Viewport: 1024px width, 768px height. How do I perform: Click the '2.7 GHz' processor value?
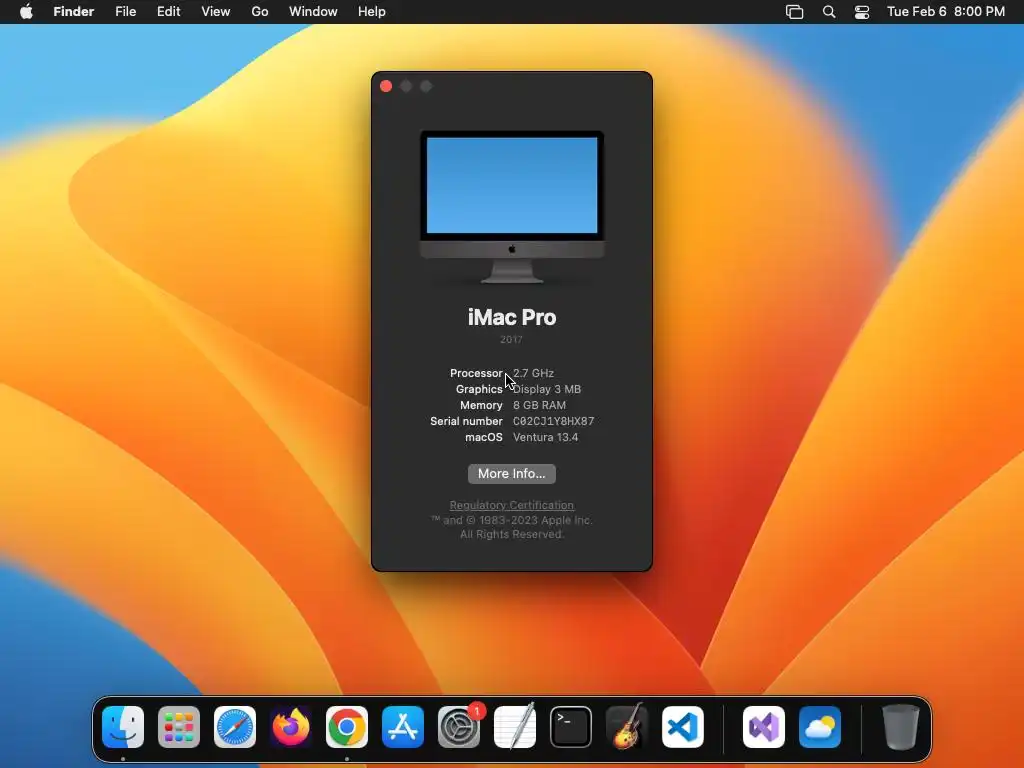click(x=534, y=374)
